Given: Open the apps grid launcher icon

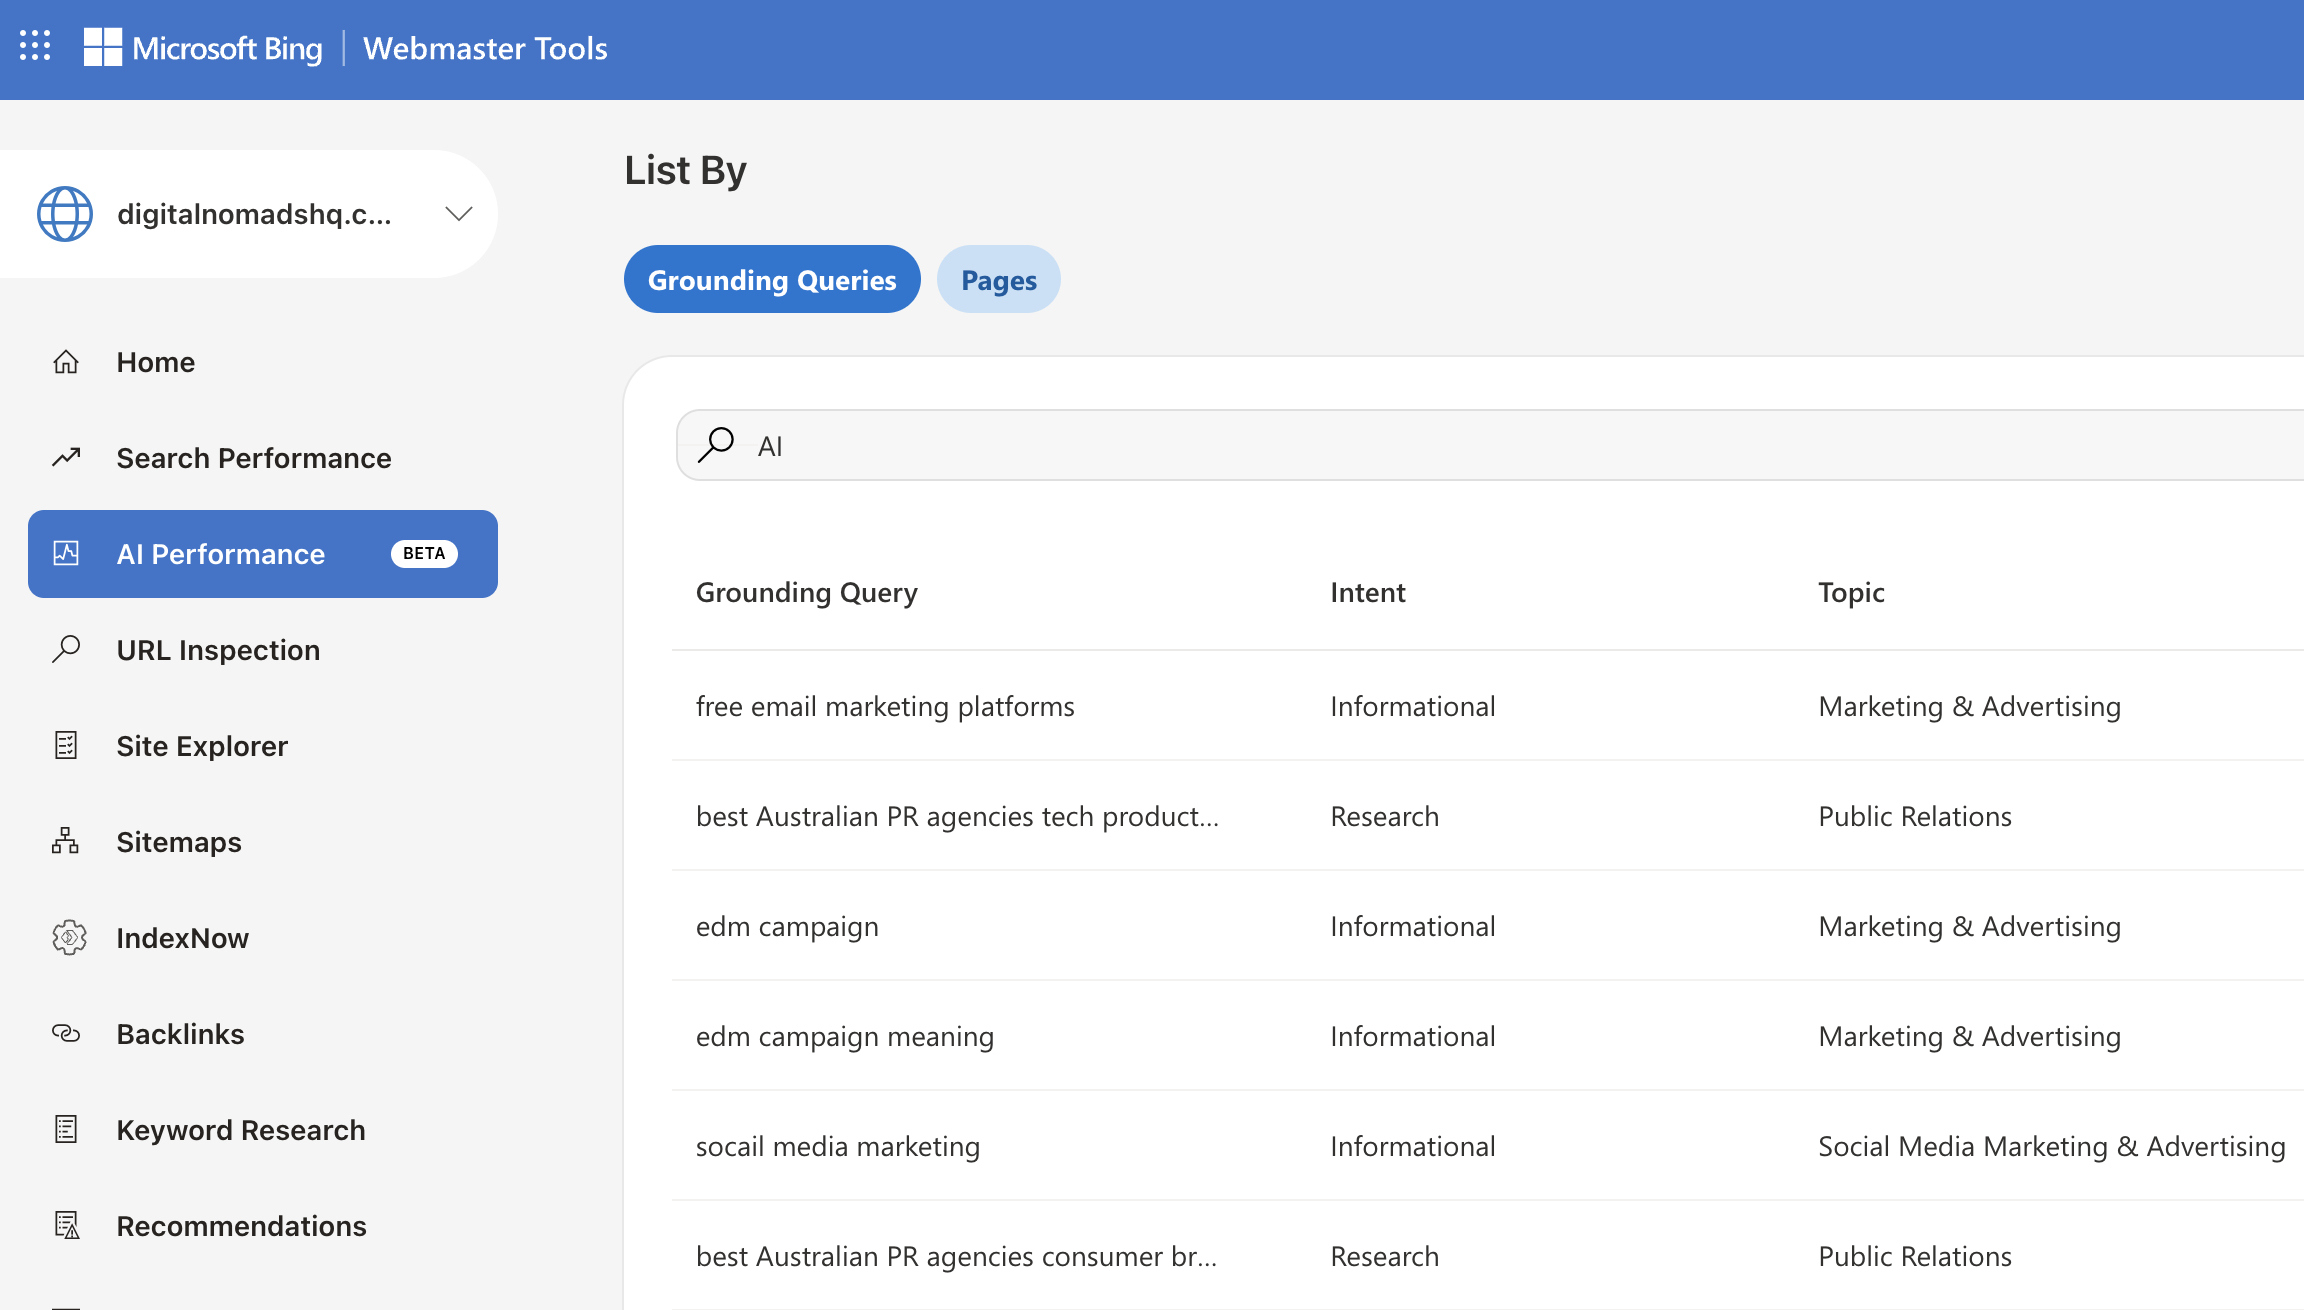Looking at the screenshot, I should tap(35, 46).
